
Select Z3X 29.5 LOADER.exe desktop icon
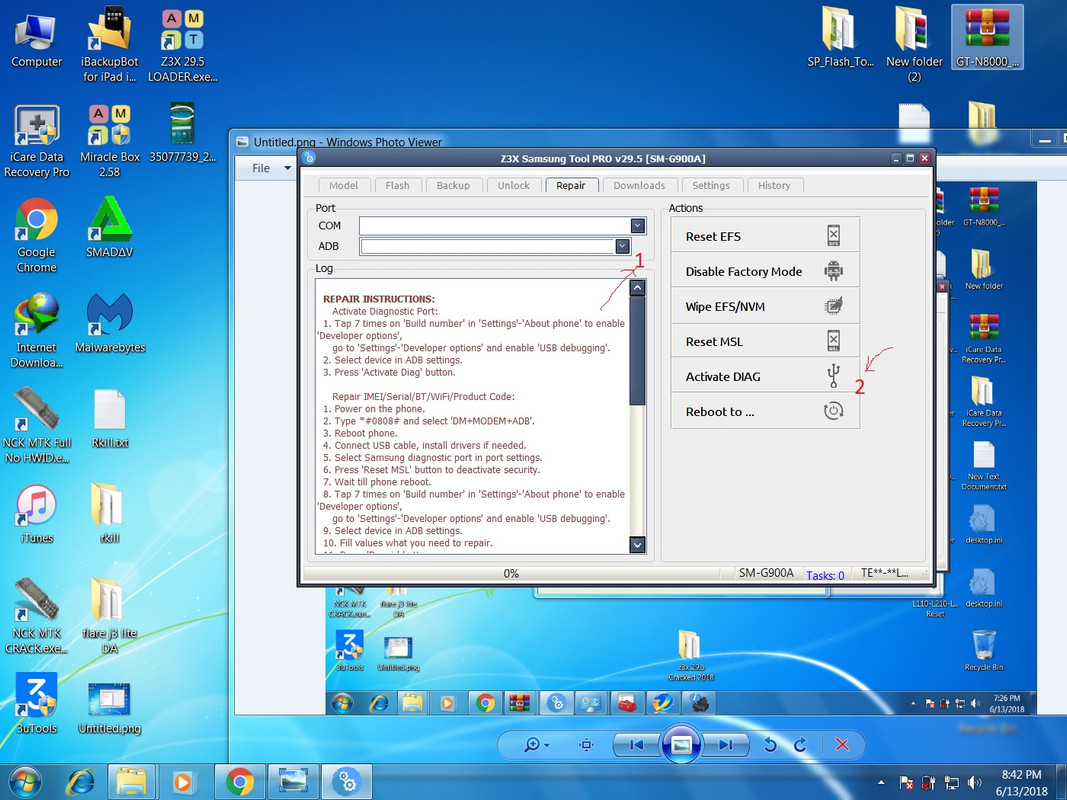pos(182,45)
